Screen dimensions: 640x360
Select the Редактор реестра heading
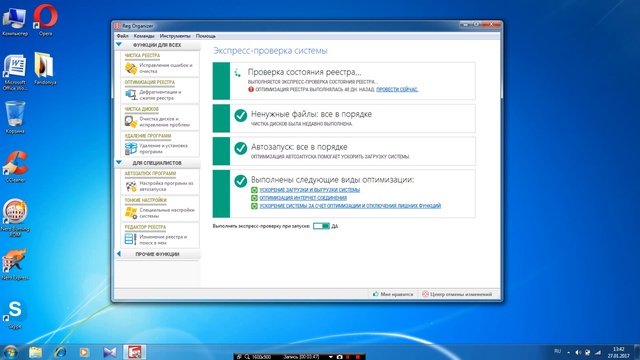[x=145, y=227]
